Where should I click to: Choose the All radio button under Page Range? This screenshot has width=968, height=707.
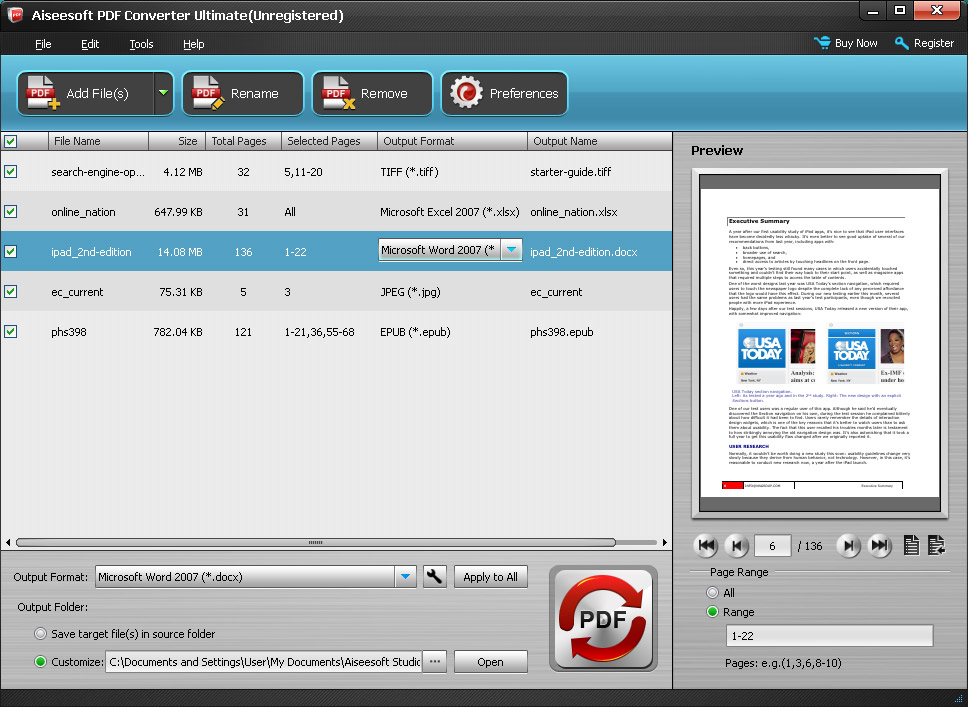(x=710, y=592)
